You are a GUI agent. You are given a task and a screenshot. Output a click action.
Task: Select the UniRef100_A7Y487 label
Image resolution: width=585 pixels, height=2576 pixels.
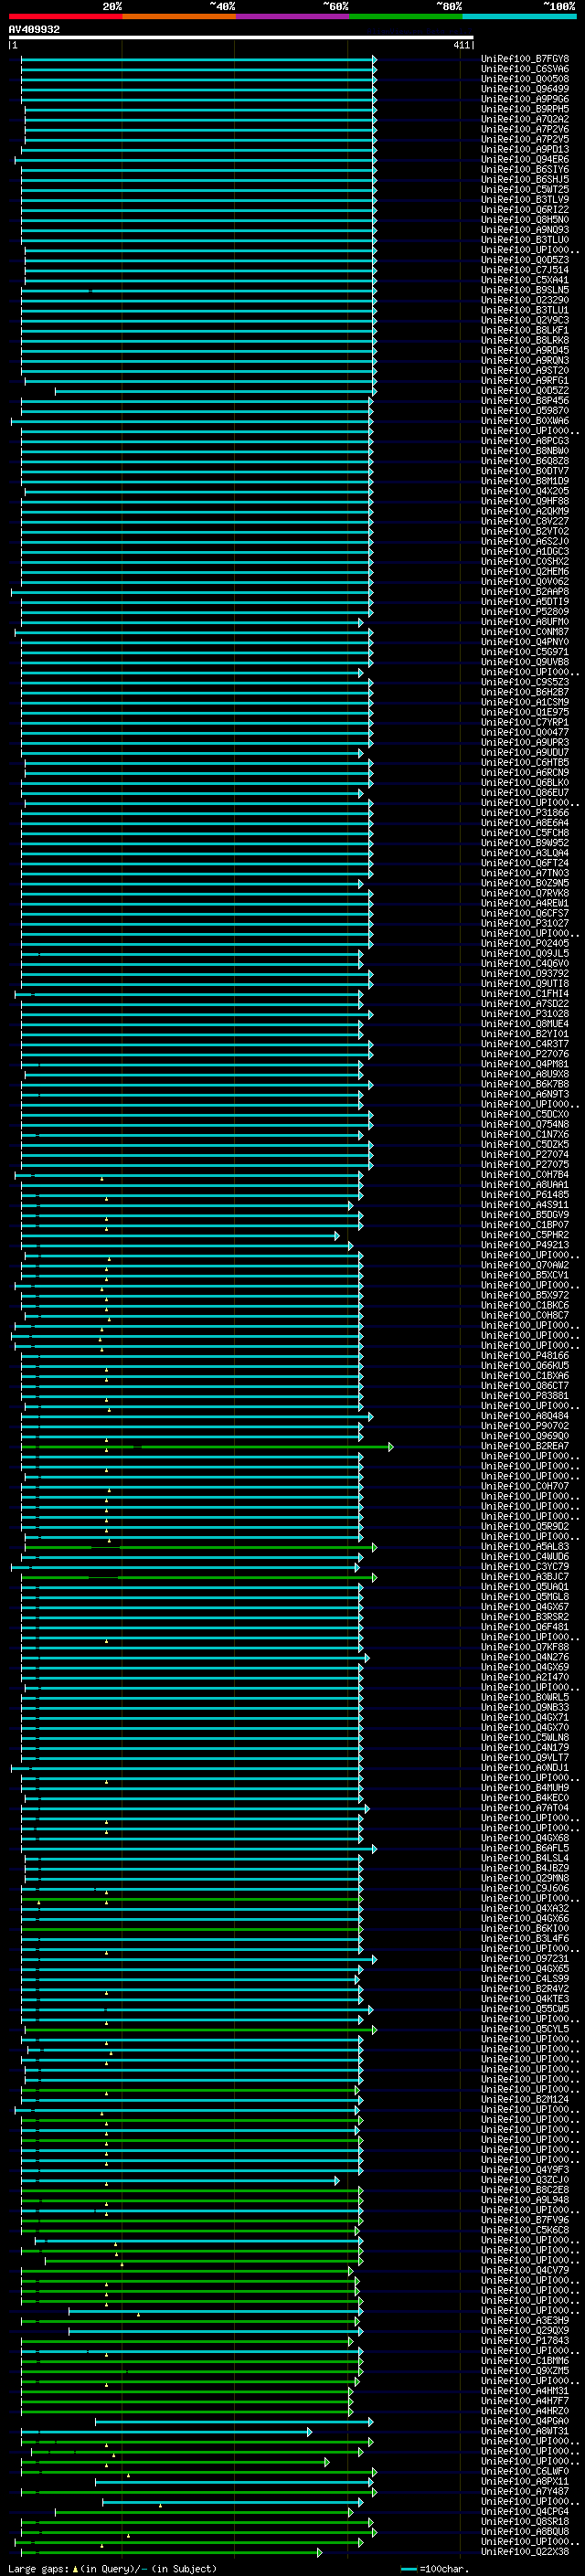click(525, 2492)
